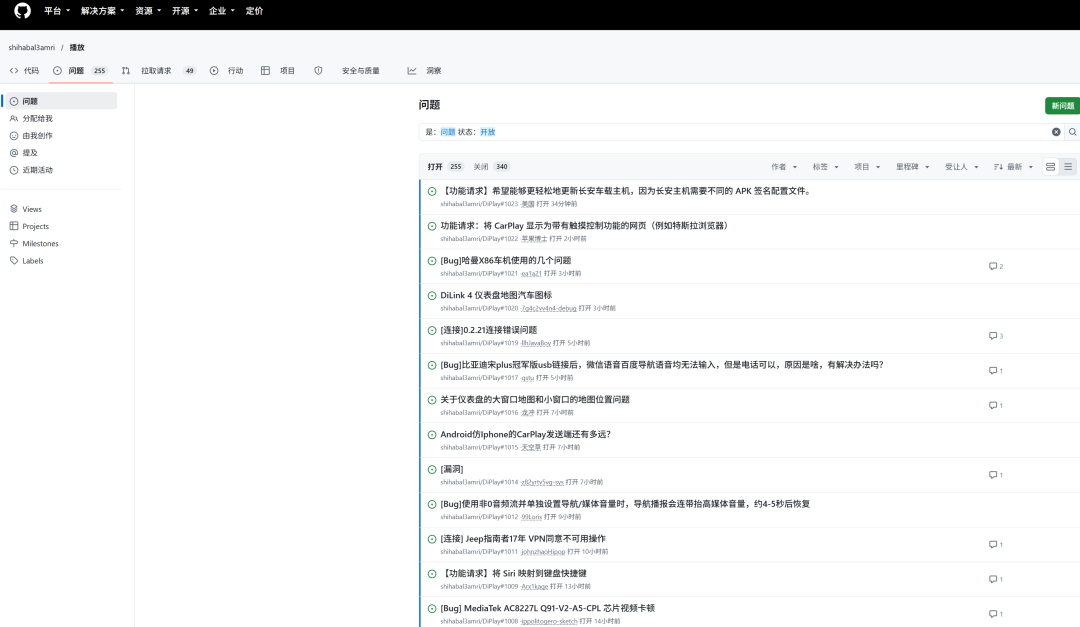Open the 播放 repository link
Screen dimensions: 1080x627
pyautogui.click(x=76, y=48)
